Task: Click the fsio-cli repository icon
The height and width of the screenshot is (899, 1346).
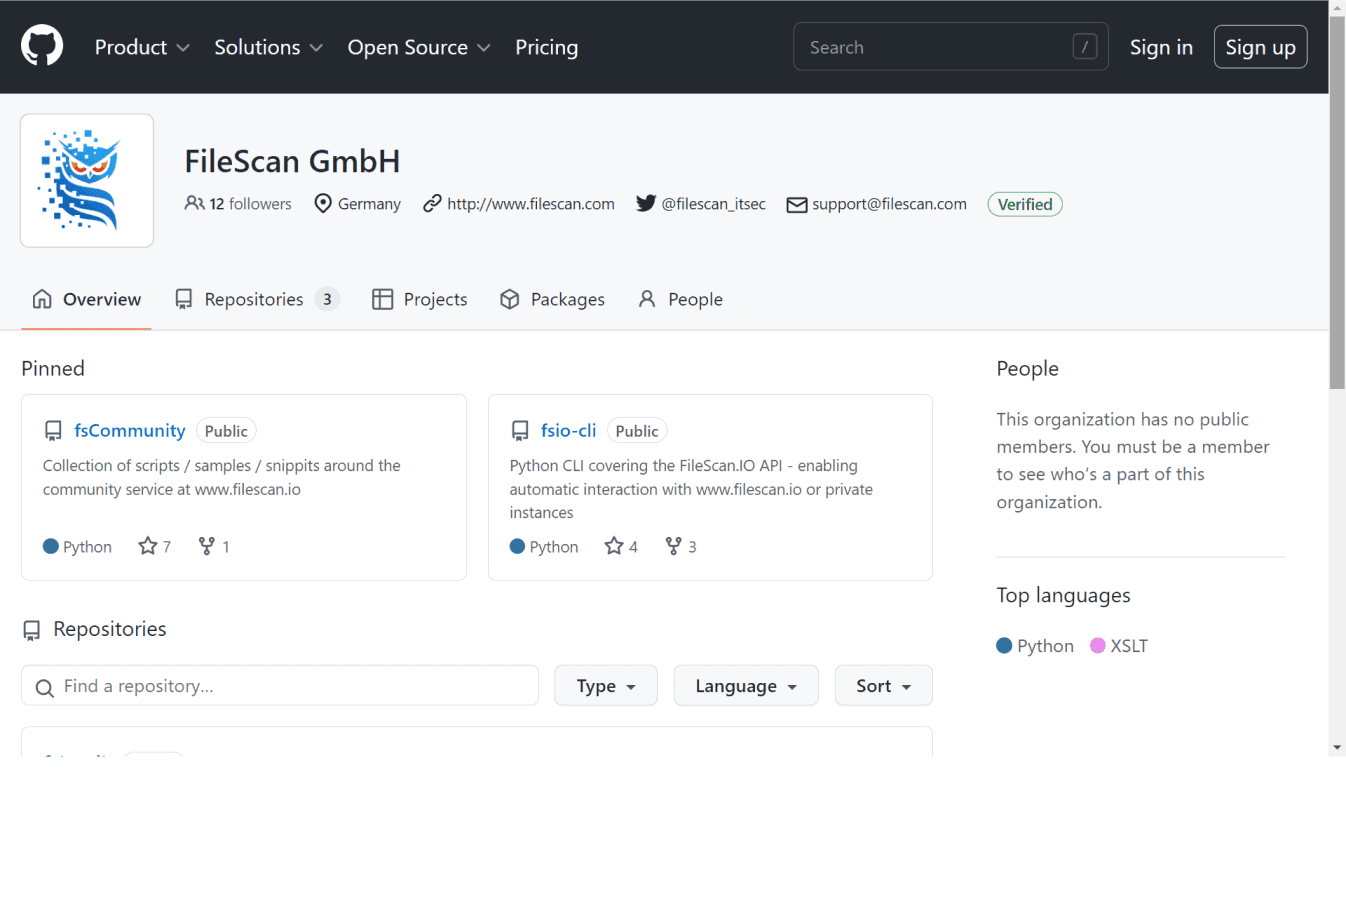Action: 520,431
